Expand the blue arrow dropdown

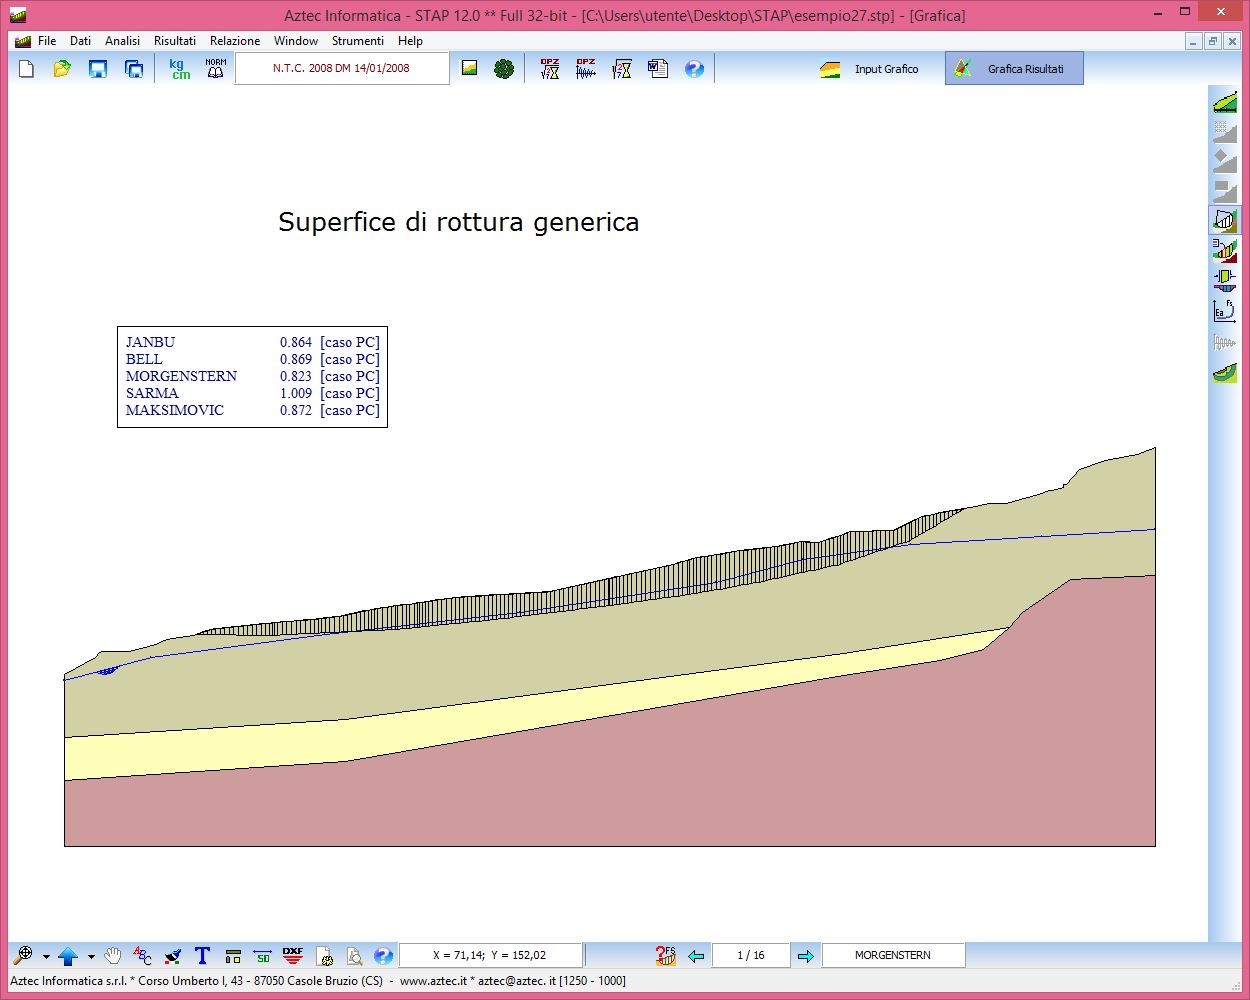click(x=91, y=957)
